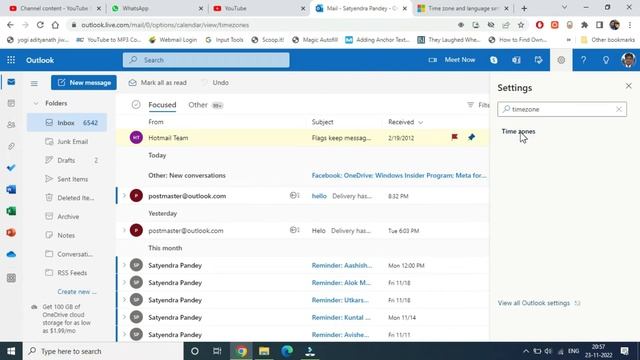Open People in the left rail
The height and width of the screenshot is (360, 640).
tap(11, 125)
